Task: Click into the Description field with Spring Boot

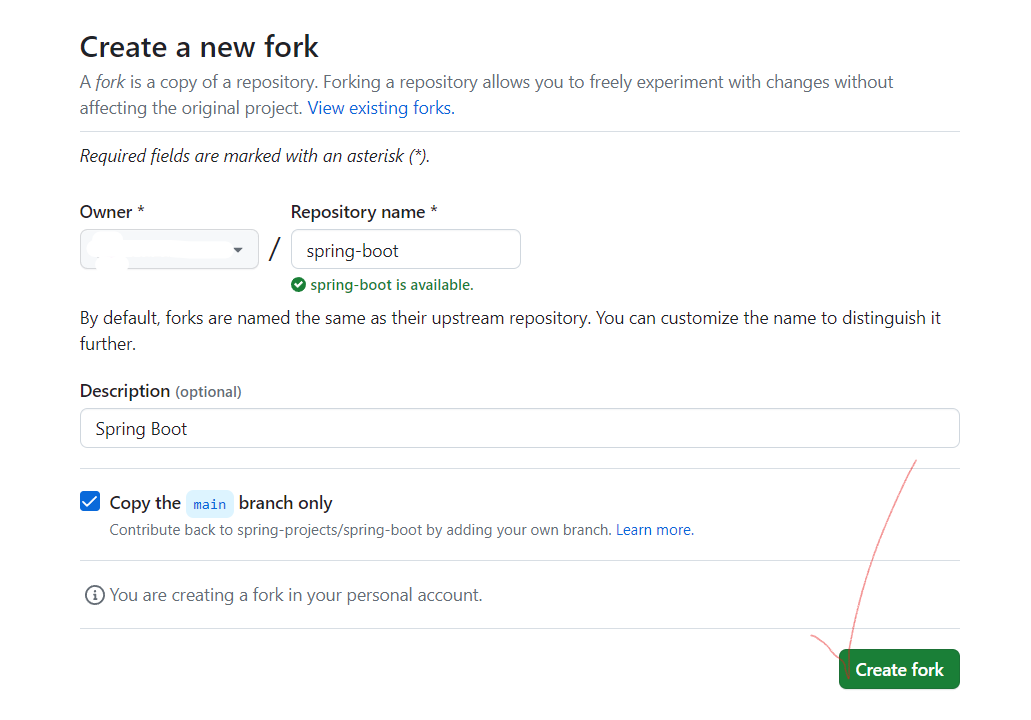Action: click(519, 428)
